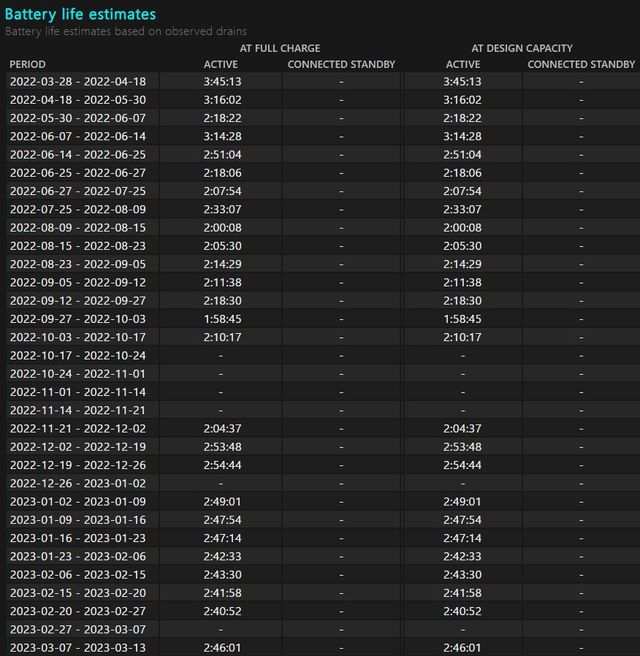Viewport: 640px width, 656px height.
Task: Select the period 2022-06-14 - 2022-06-25 cell
Action: (78, 155)
